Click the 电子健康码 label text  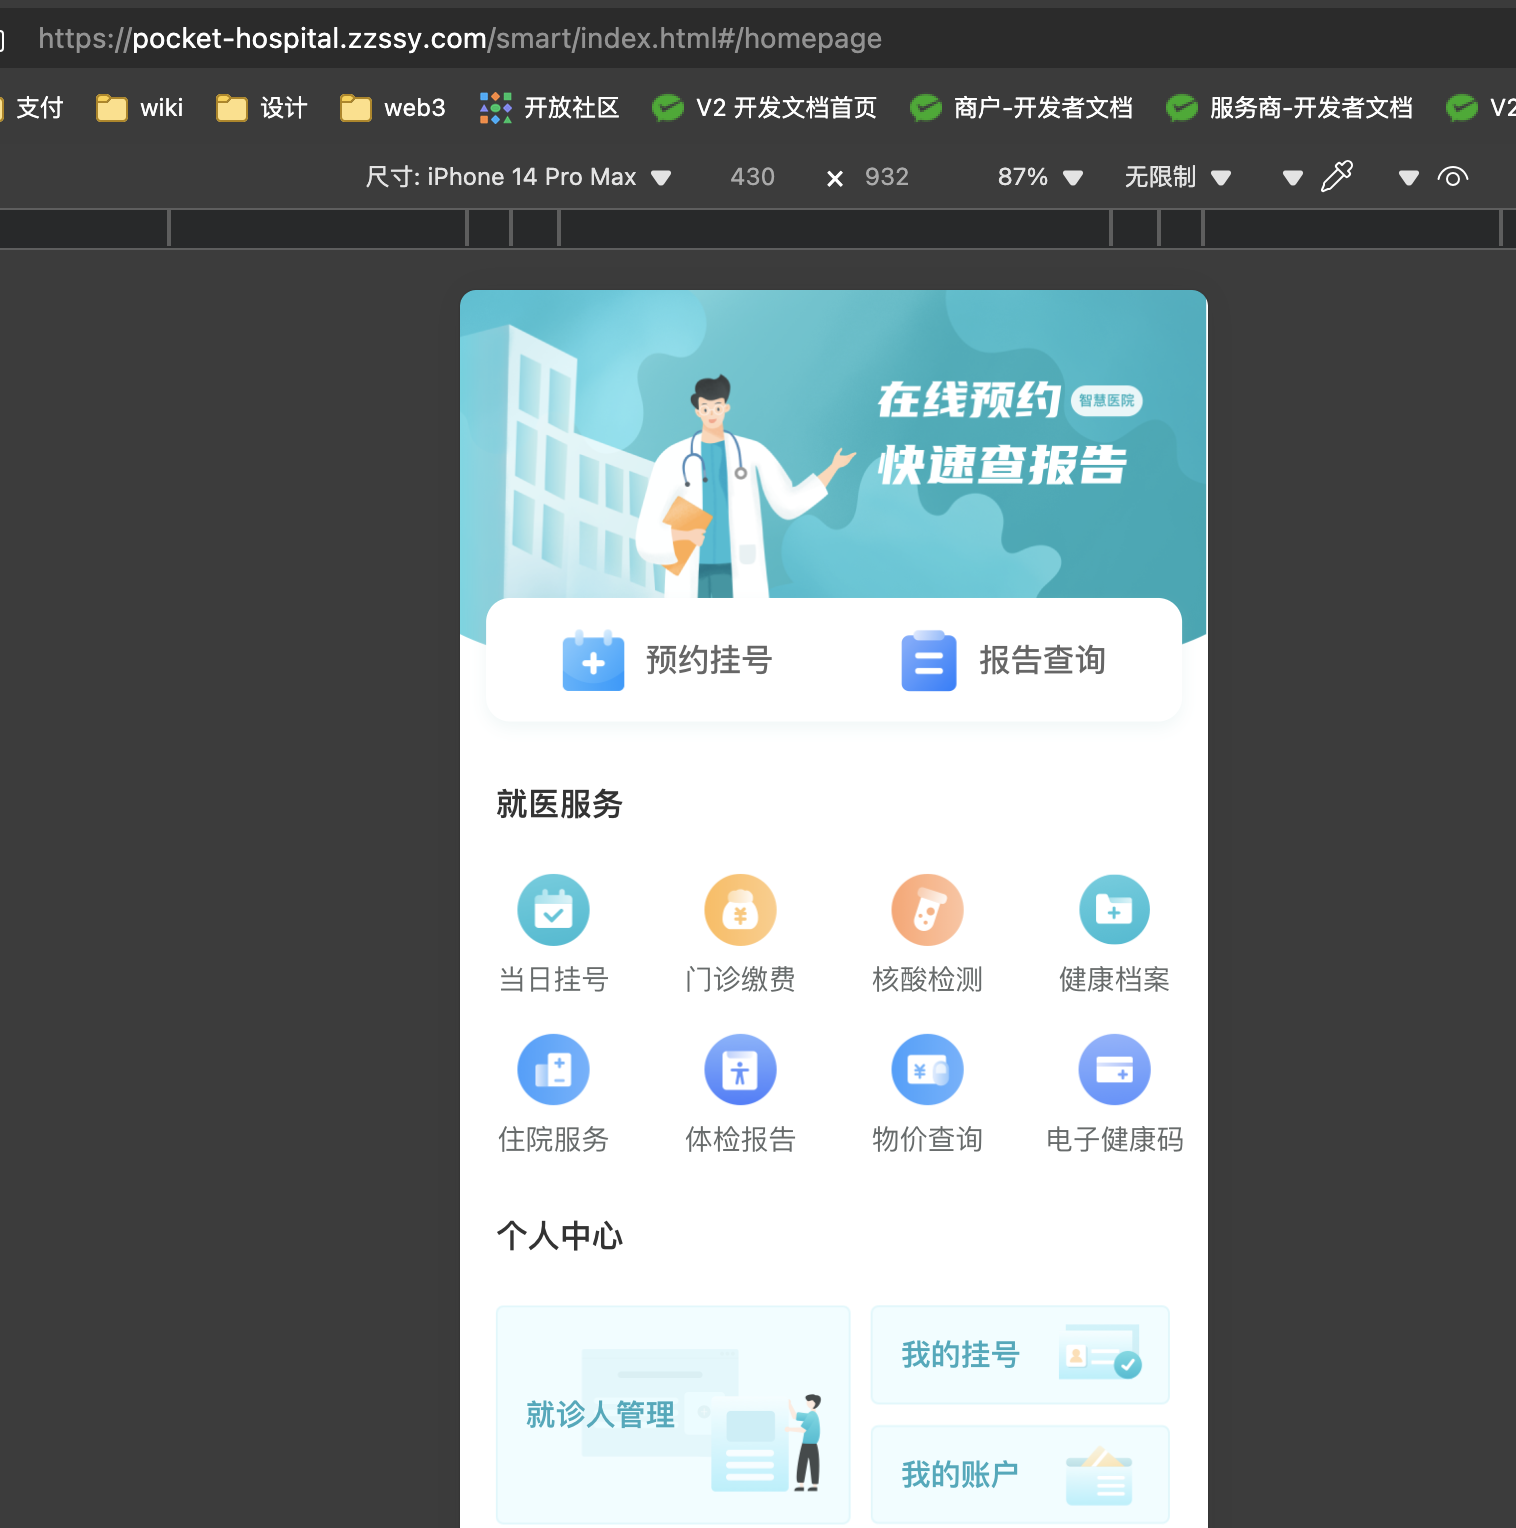(x=1114, y=1139)
